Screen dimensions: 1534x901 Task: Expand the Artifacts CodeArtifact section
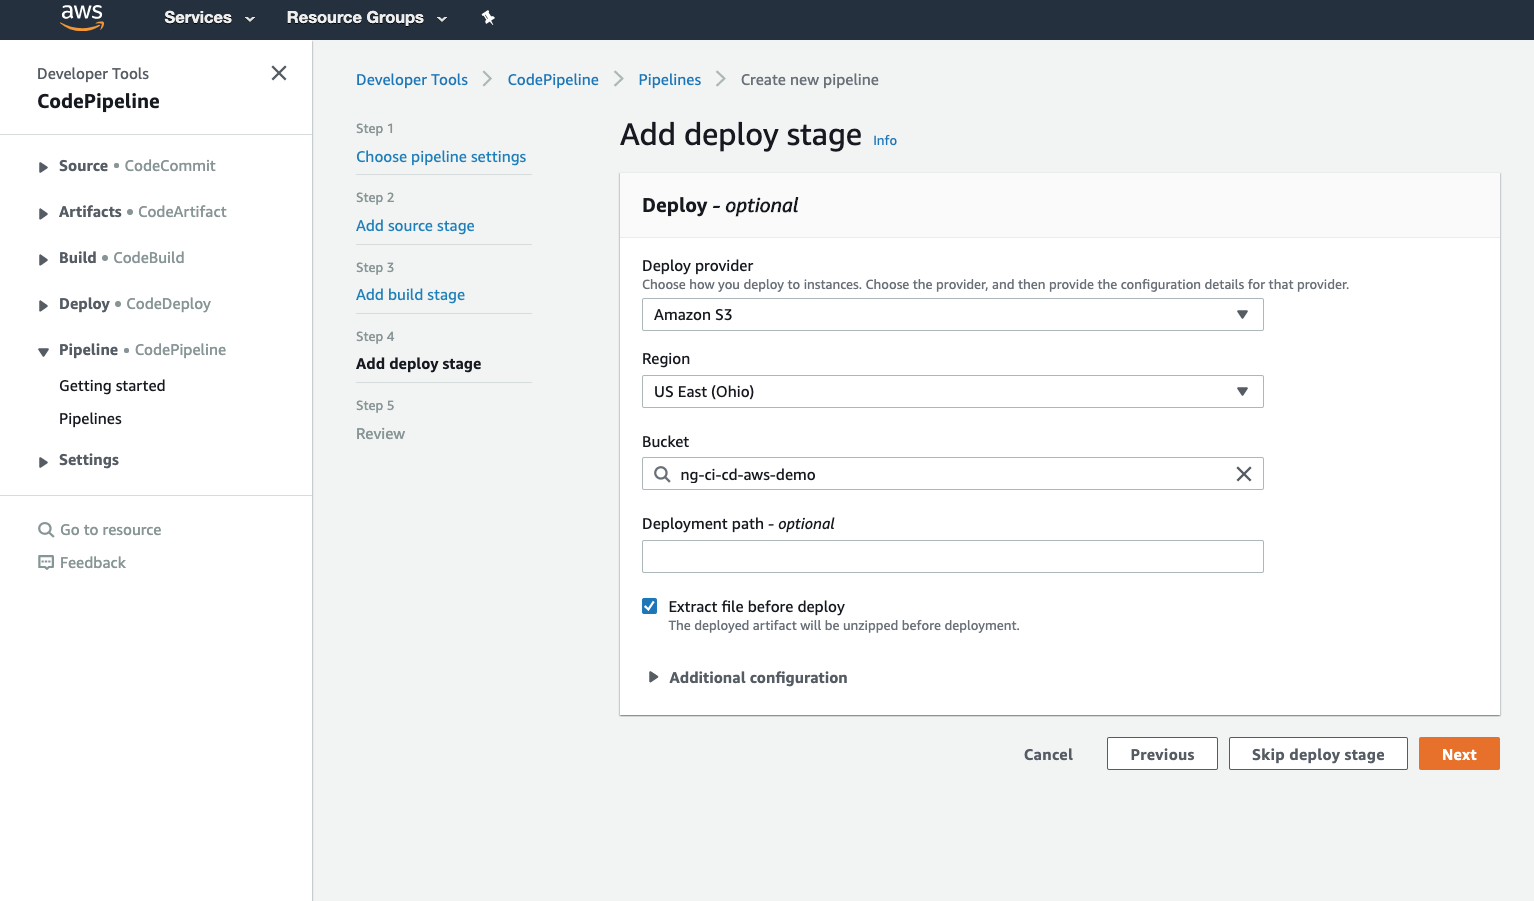tap(43, 213)
